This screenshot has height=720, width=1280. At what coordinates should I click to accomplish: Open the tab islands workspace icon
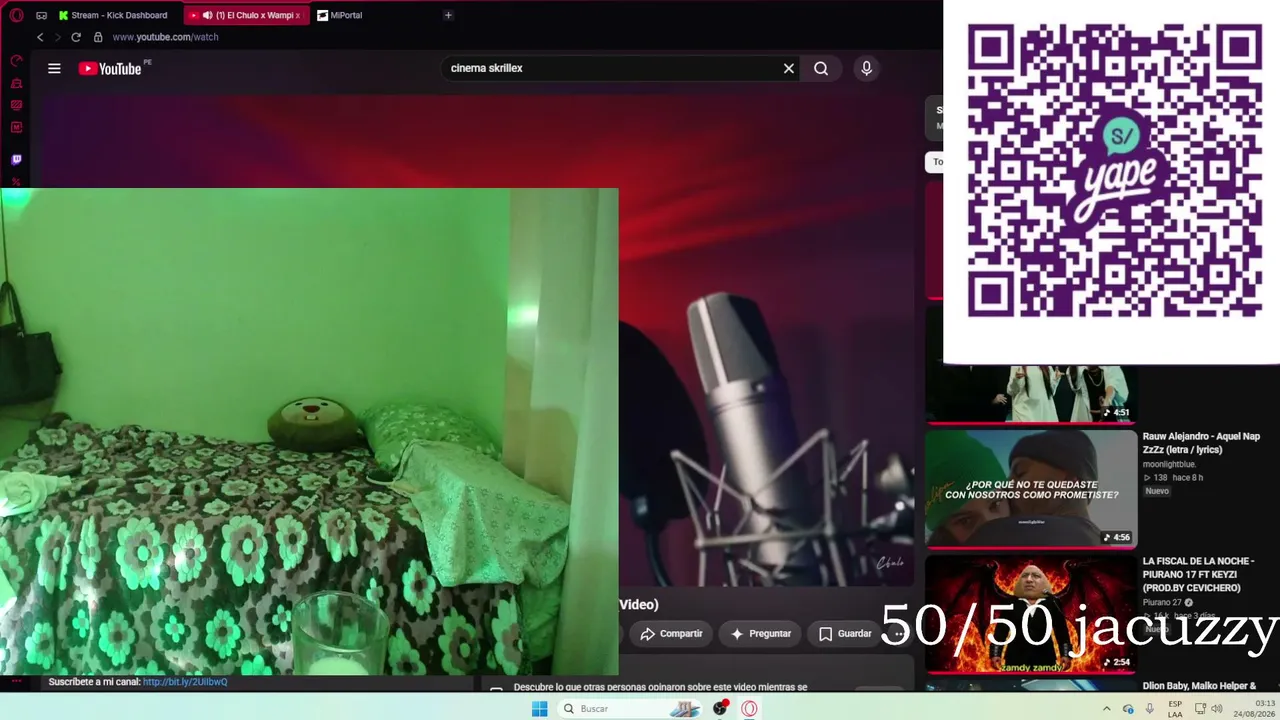(x=41, y=15)
